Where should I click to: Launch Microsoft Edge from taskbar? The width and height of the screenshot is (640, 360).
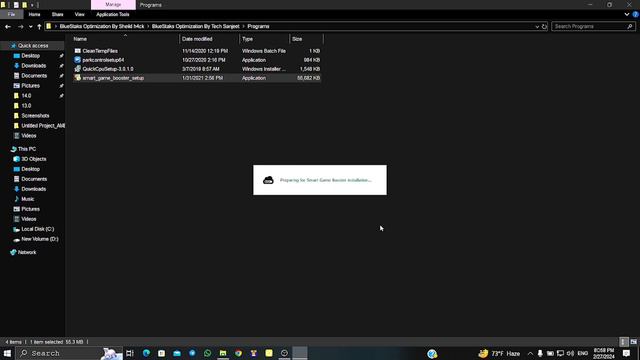[x=146, y=353]
